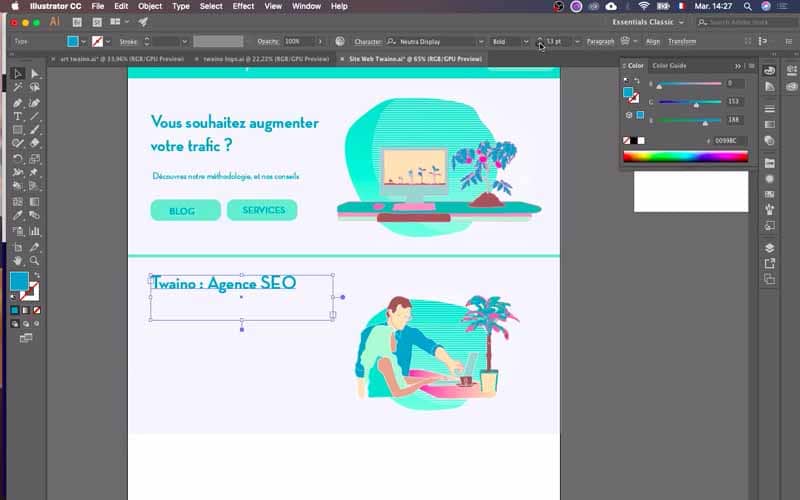Open the font size dropdown arrow
The height and width of the screenshot is (500, 800).
click(578, 42)
